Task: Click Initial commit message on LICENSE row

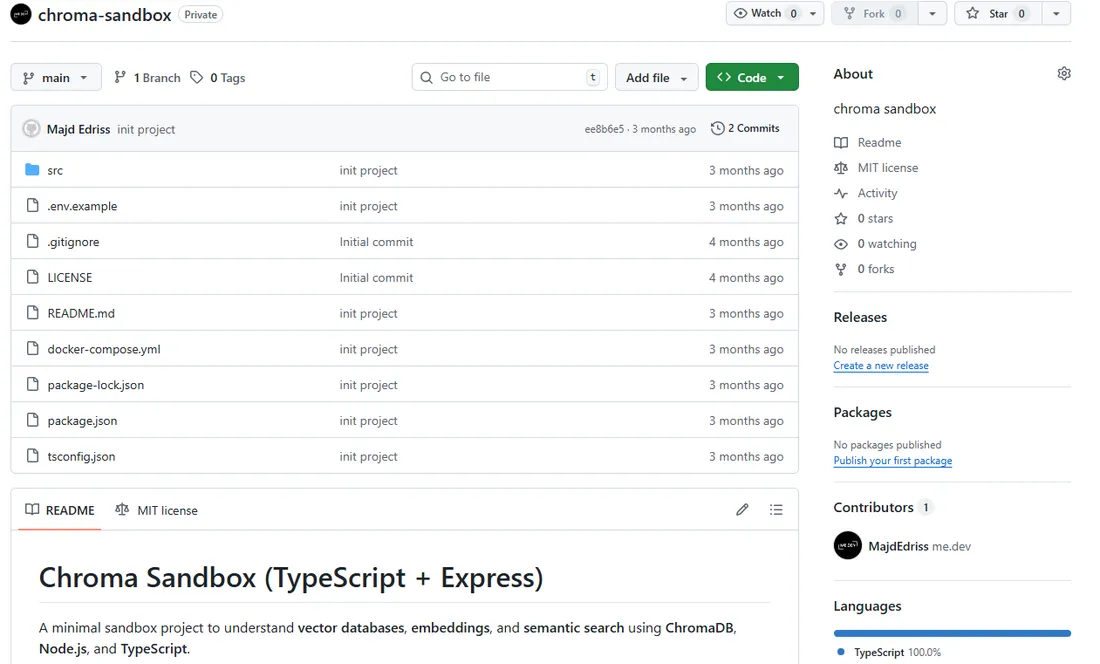Action: coord(376,278)
